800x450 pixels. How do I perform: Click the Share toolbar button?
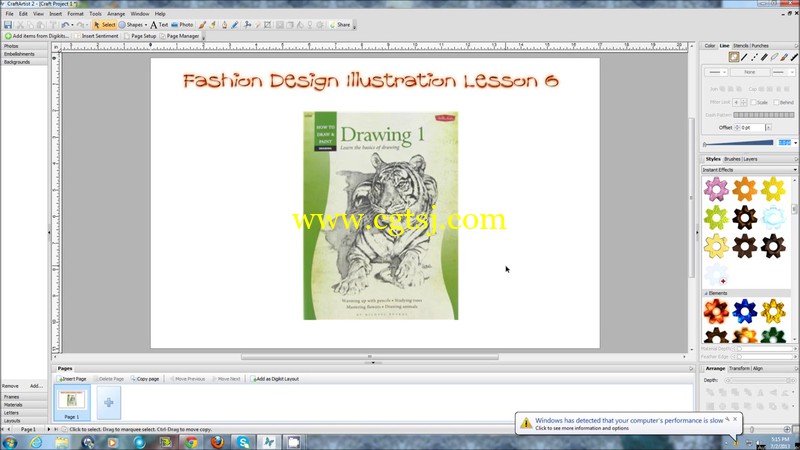[x=340, y=24]
